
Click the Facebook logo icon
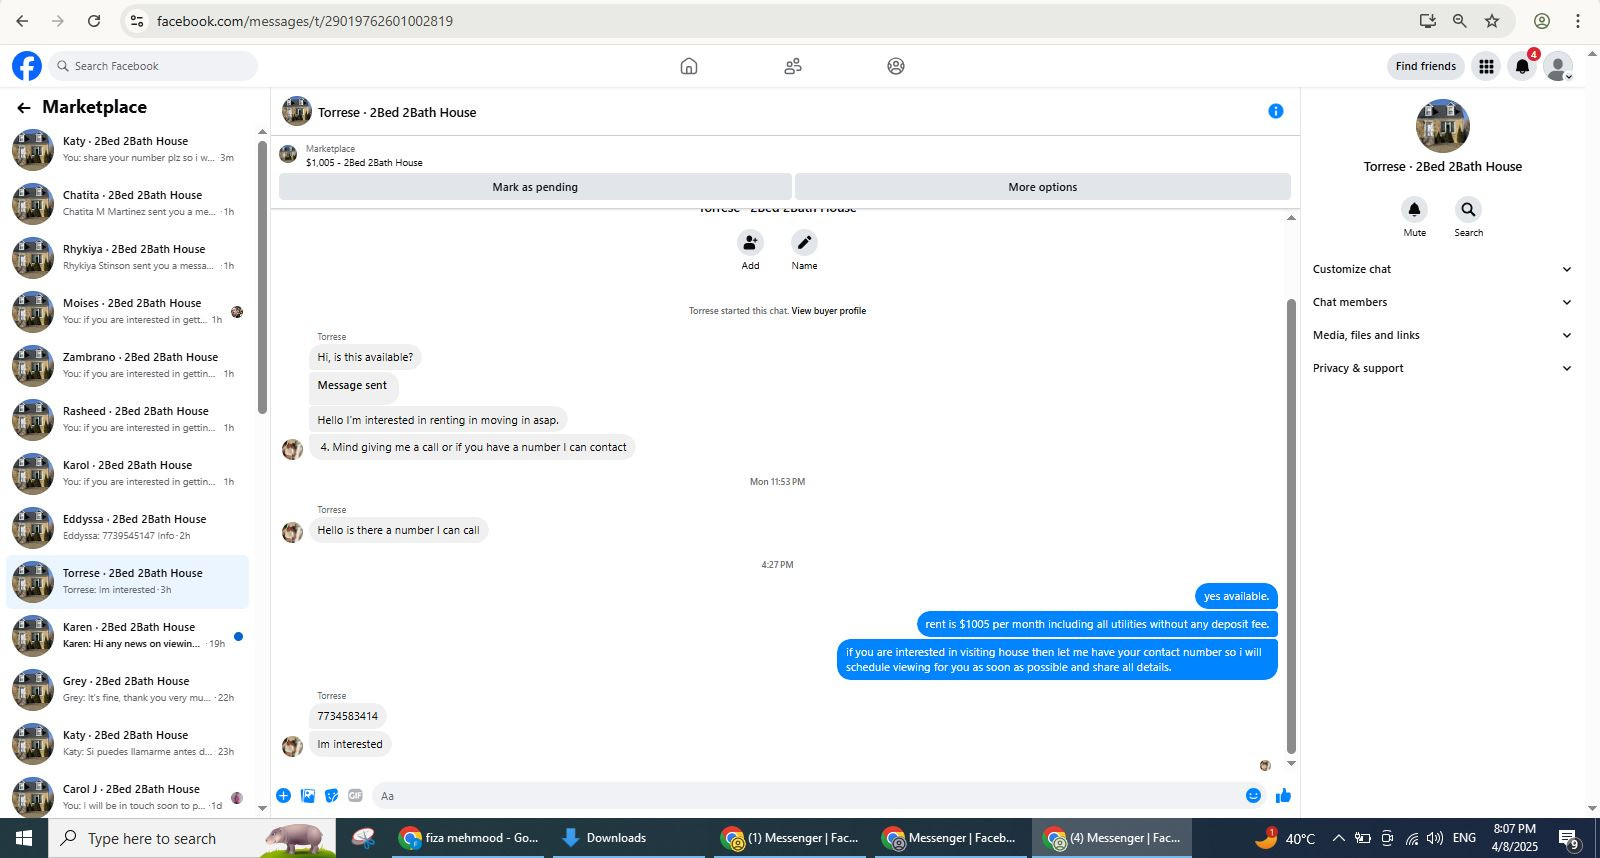(x=27, y=66)
